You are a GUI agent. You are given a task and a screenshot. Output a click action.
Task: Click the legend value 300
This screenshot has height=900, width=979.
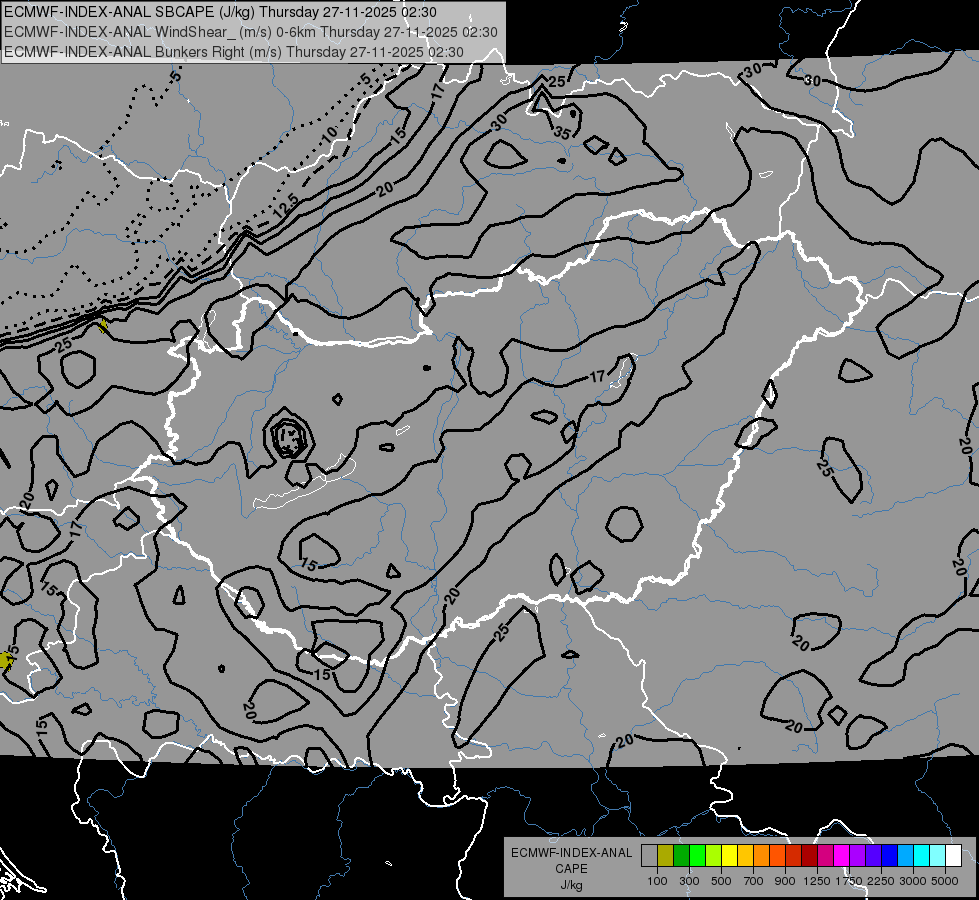689,881
